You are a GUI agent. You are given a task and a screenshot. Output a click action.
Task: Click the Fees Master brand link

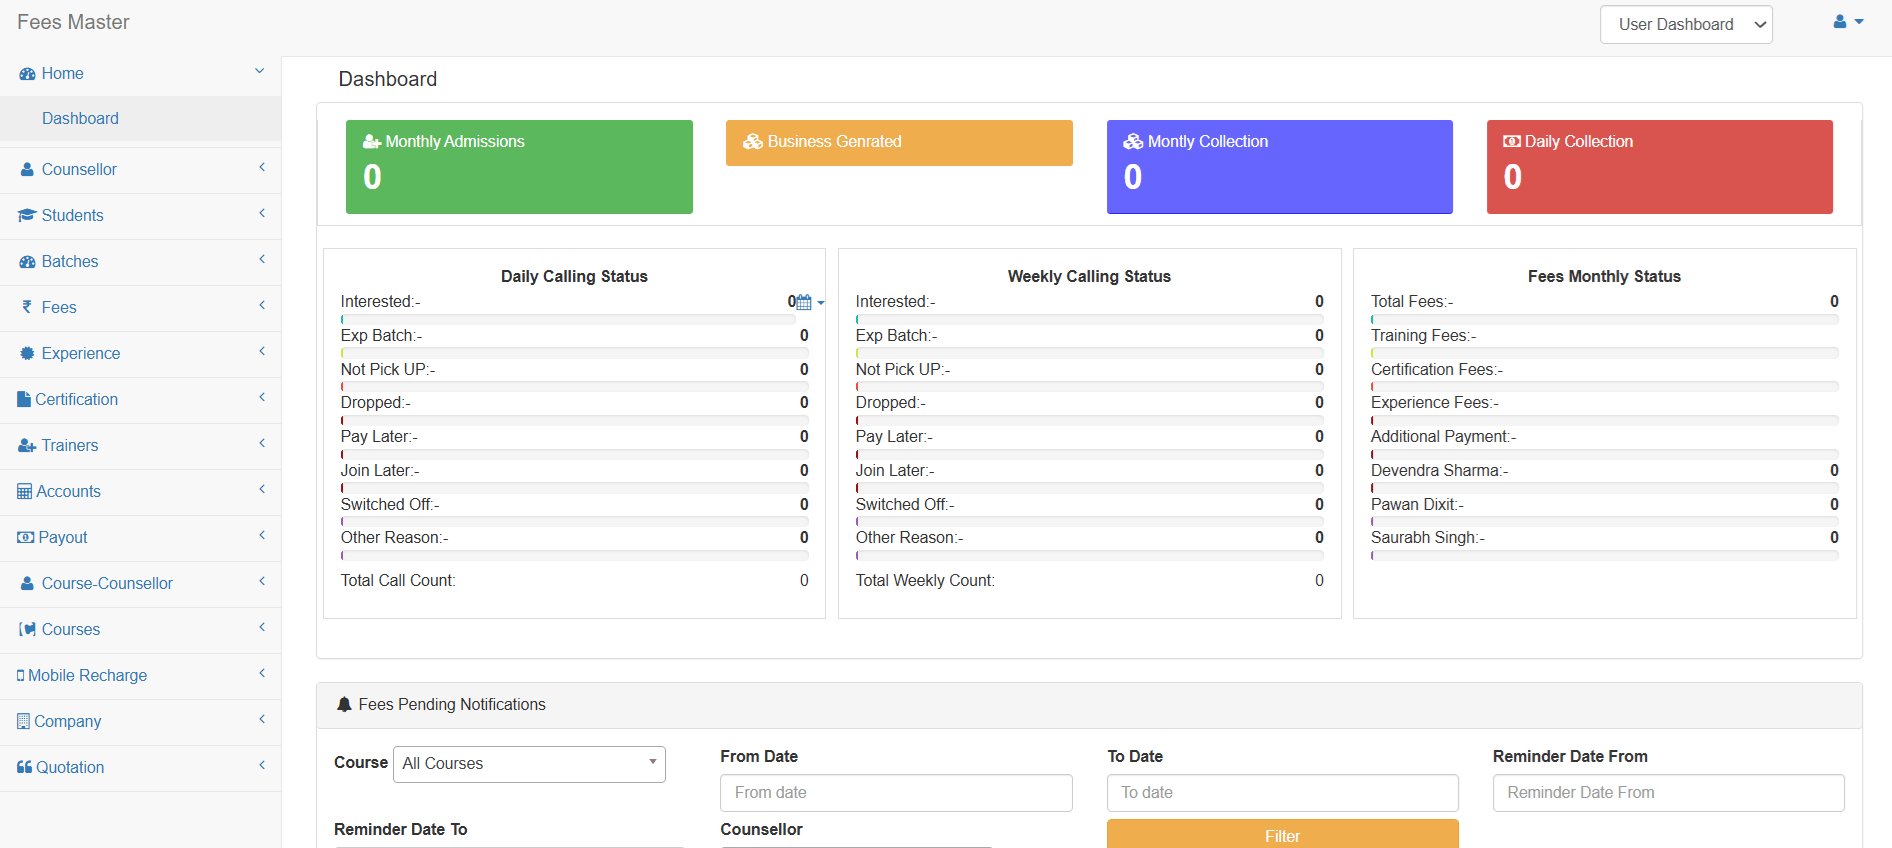tap(73, 22)
